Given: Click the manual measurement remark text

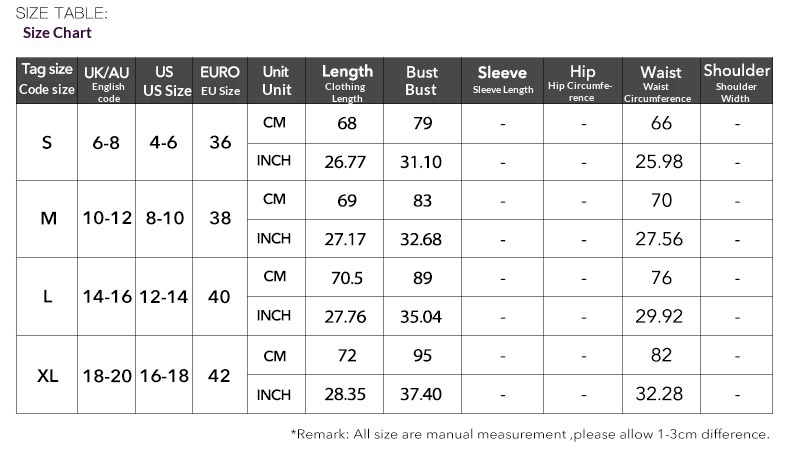Looking at the screenshot, I should point(530,434).
